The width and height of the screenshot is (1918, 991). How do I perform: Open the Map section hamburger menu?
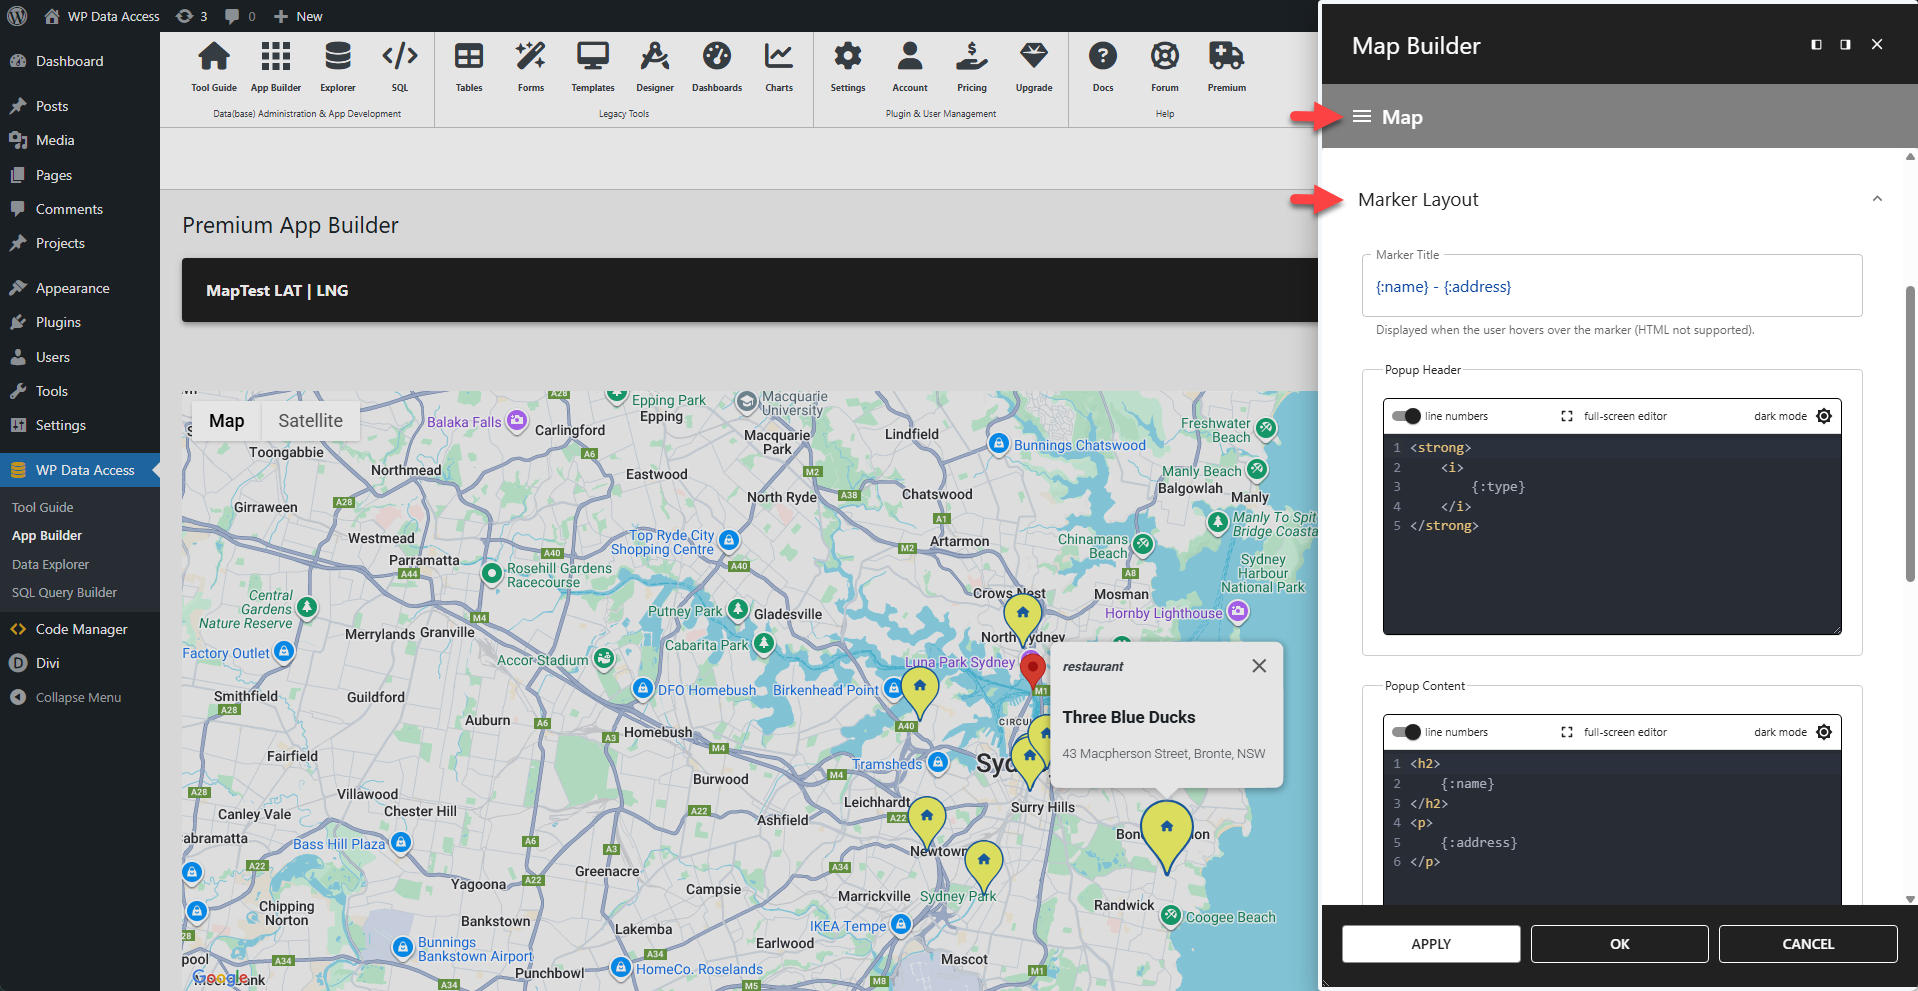1361,116
